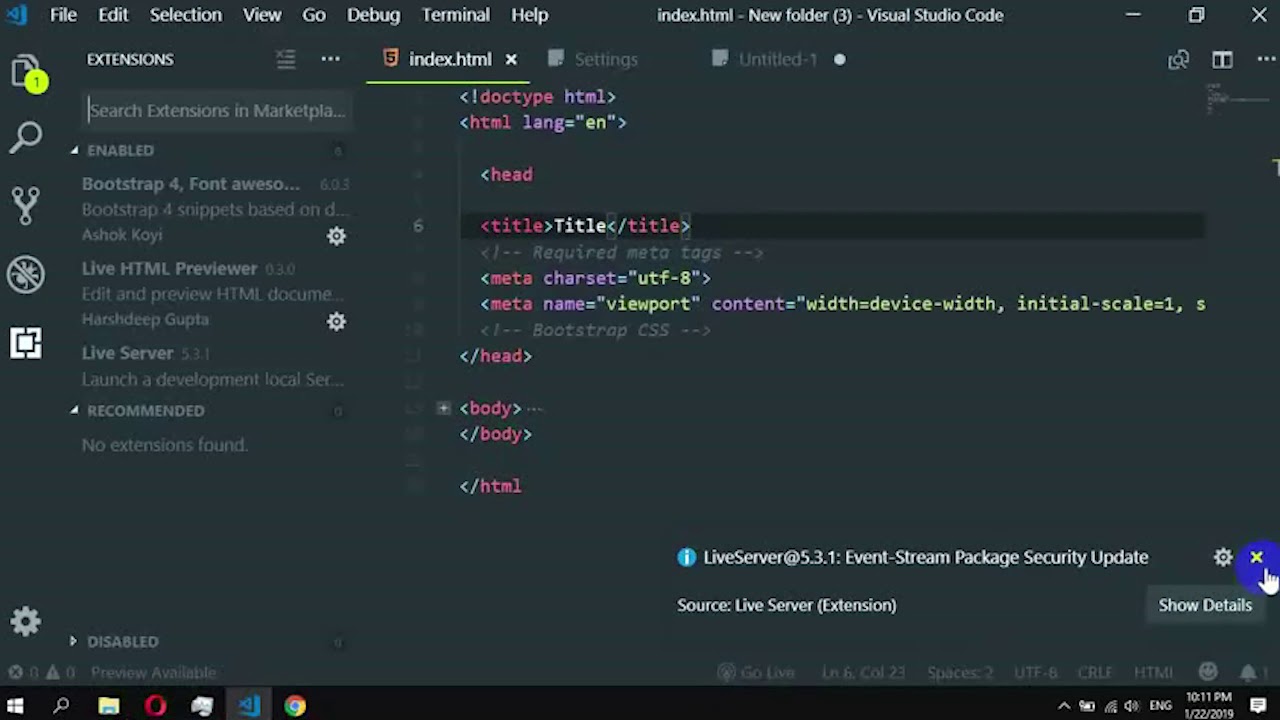This screenshot has height=720, width=1280.
Task: Focus the Search Extensions in Marketplace field
Action: pyautogui.click(x=217, y=110)
